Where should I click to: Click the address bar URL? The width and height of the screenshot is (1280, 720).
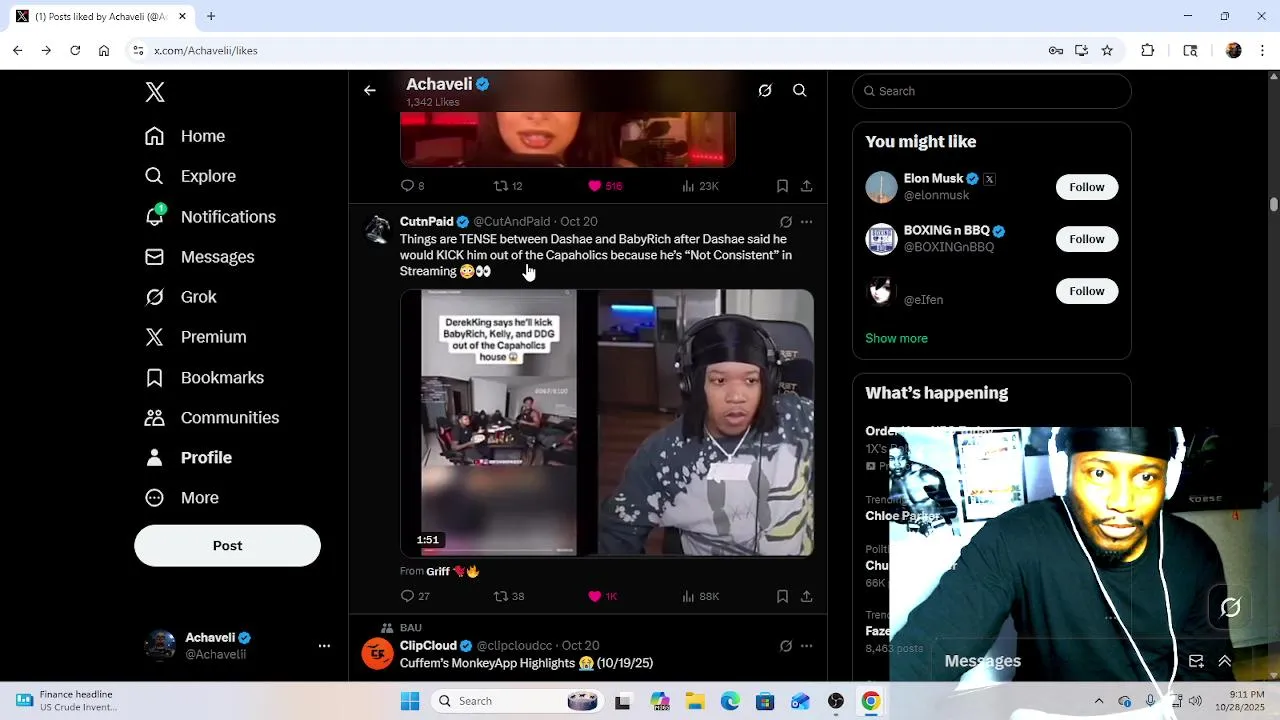tap(206, 50)
